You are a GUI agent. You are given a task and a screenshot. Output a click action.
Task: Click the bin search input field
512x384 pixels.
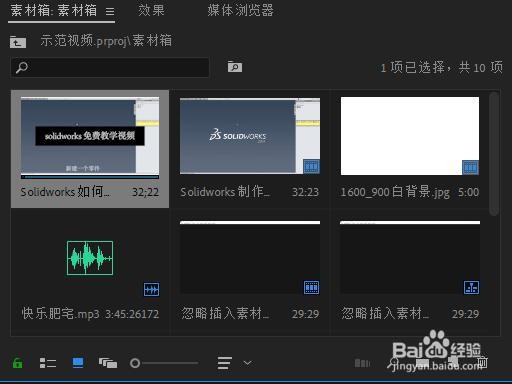110,67
